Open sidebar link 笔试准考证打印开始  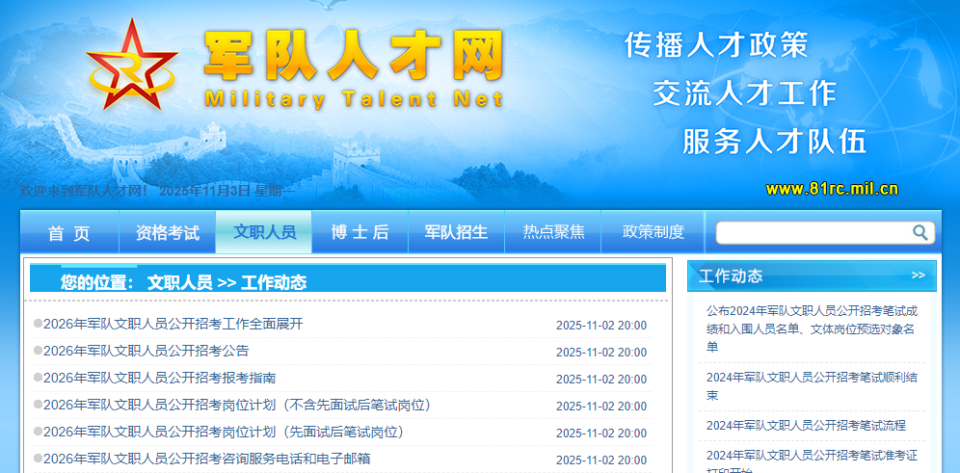812,463
